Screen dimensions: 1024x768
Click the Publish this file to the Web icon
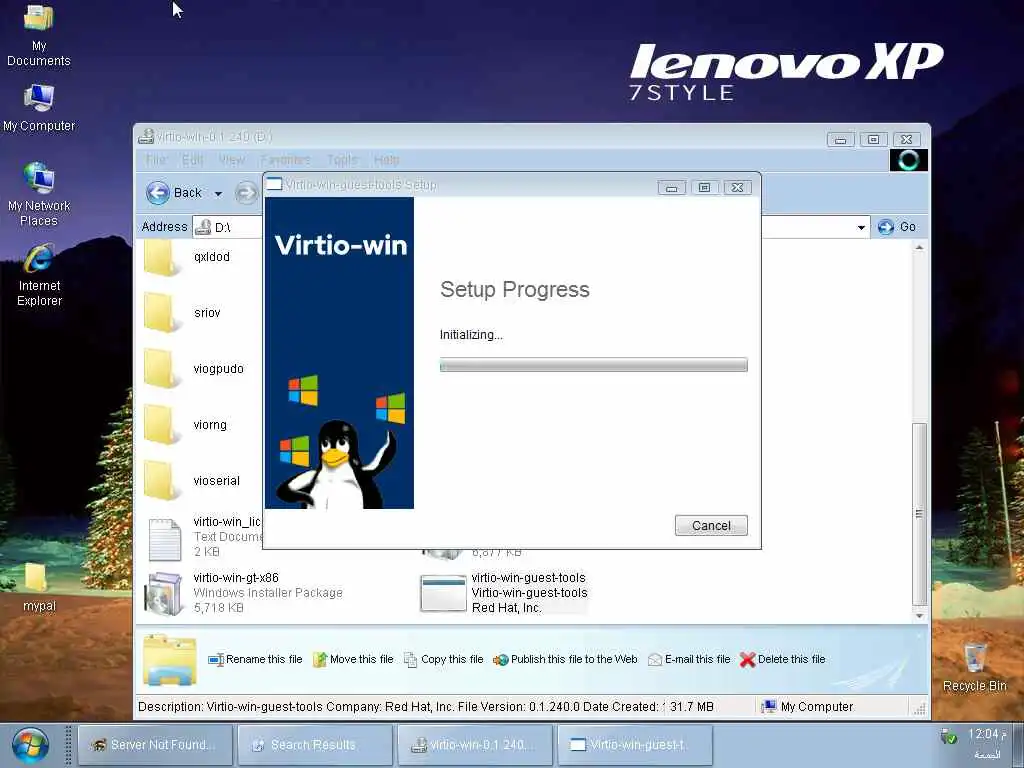click(500, 660)
